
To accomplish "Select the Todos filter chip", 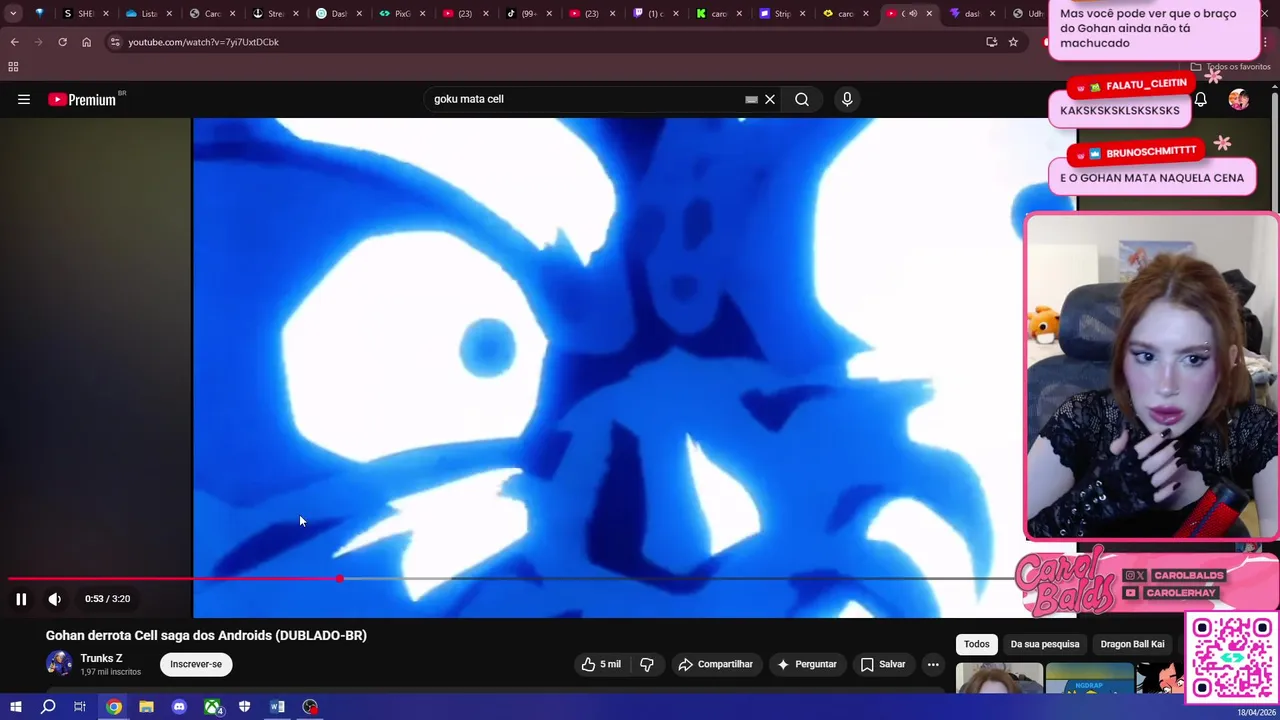I will (977, 644).
